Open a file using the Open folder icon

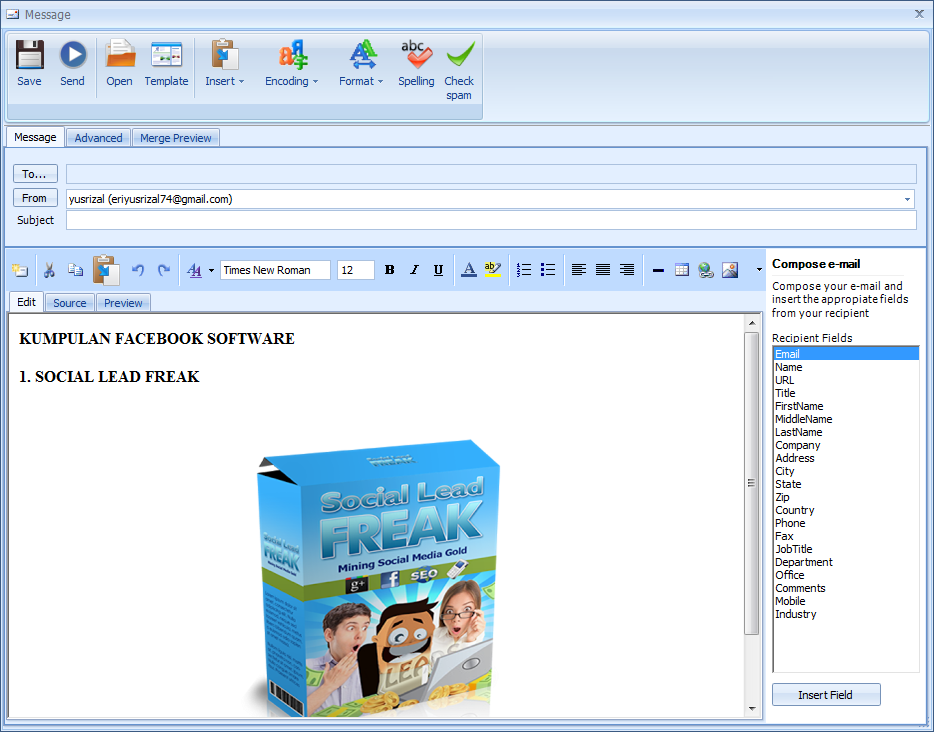tap(120, 55)
